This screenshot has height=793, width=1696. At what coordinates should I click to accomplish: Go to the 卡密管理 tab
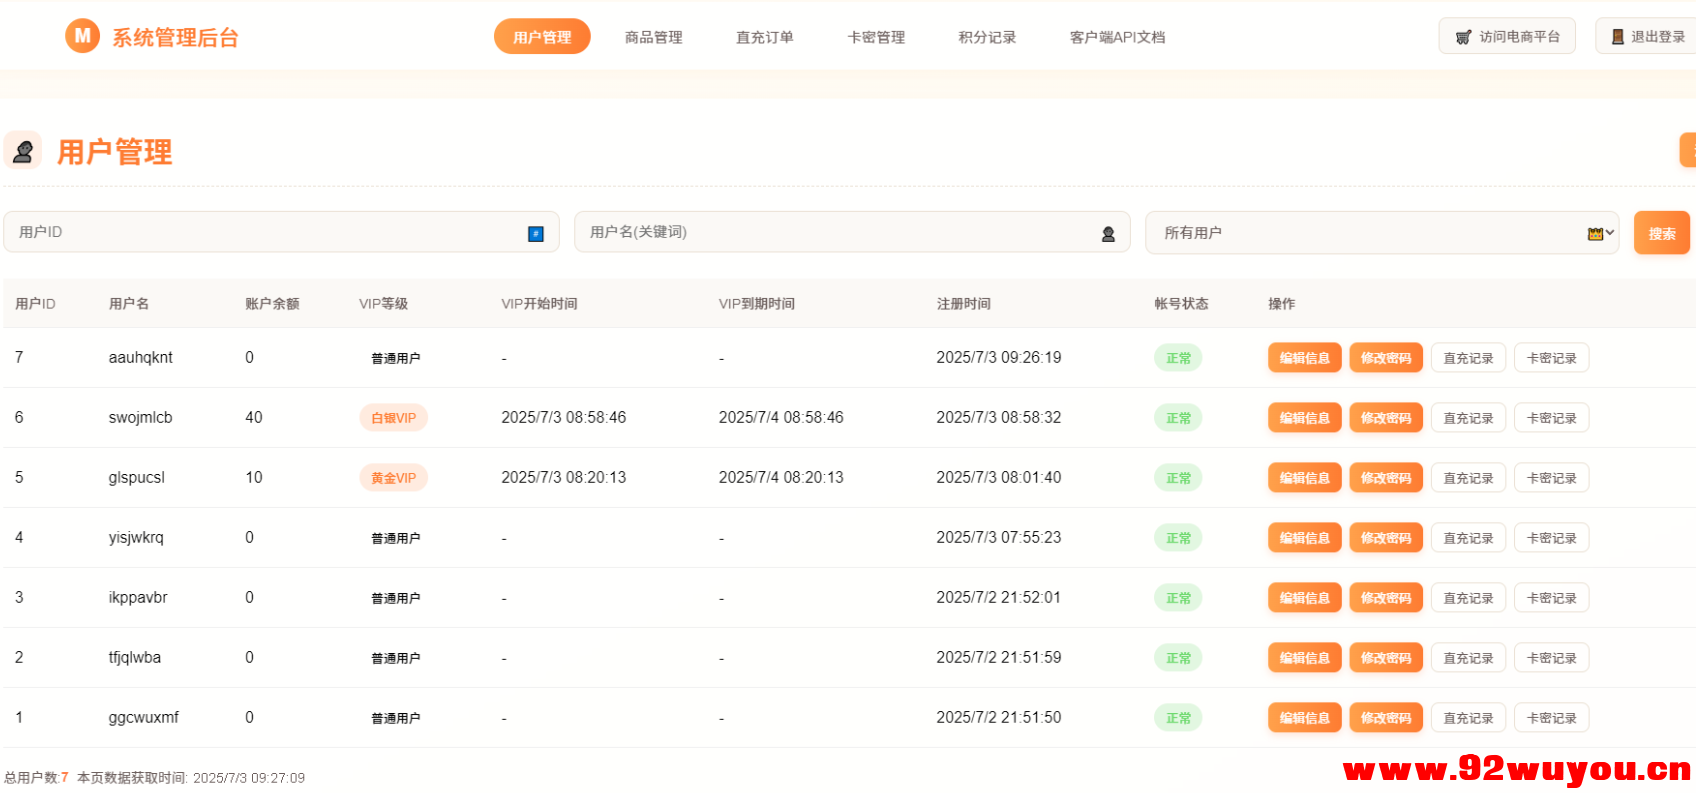876,37
